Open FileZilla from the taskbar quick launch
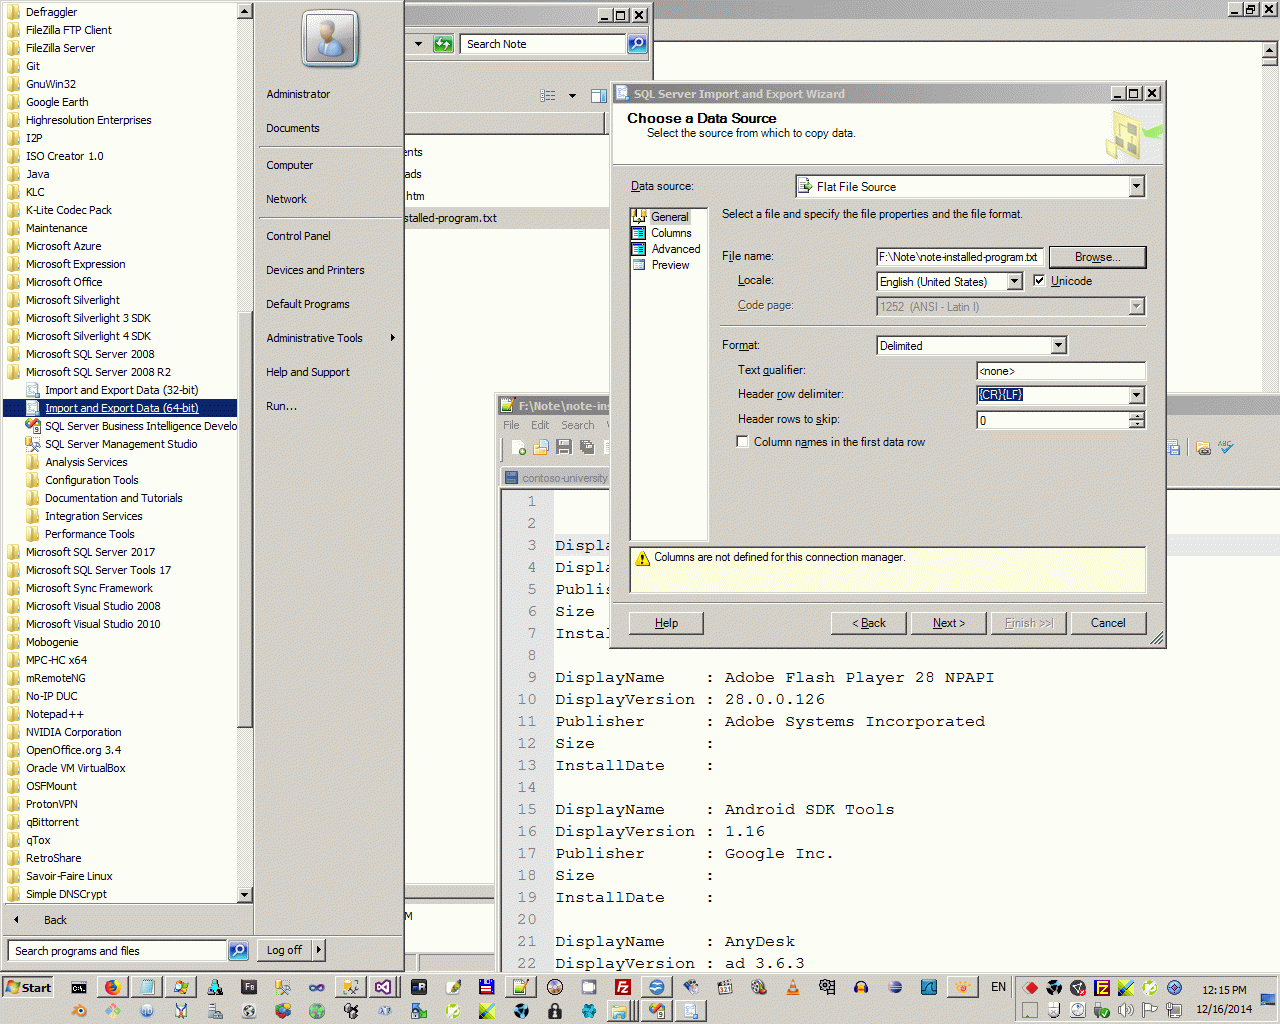The height and width of the screenshot is (1024, 1280). click(x=623, y=987)
